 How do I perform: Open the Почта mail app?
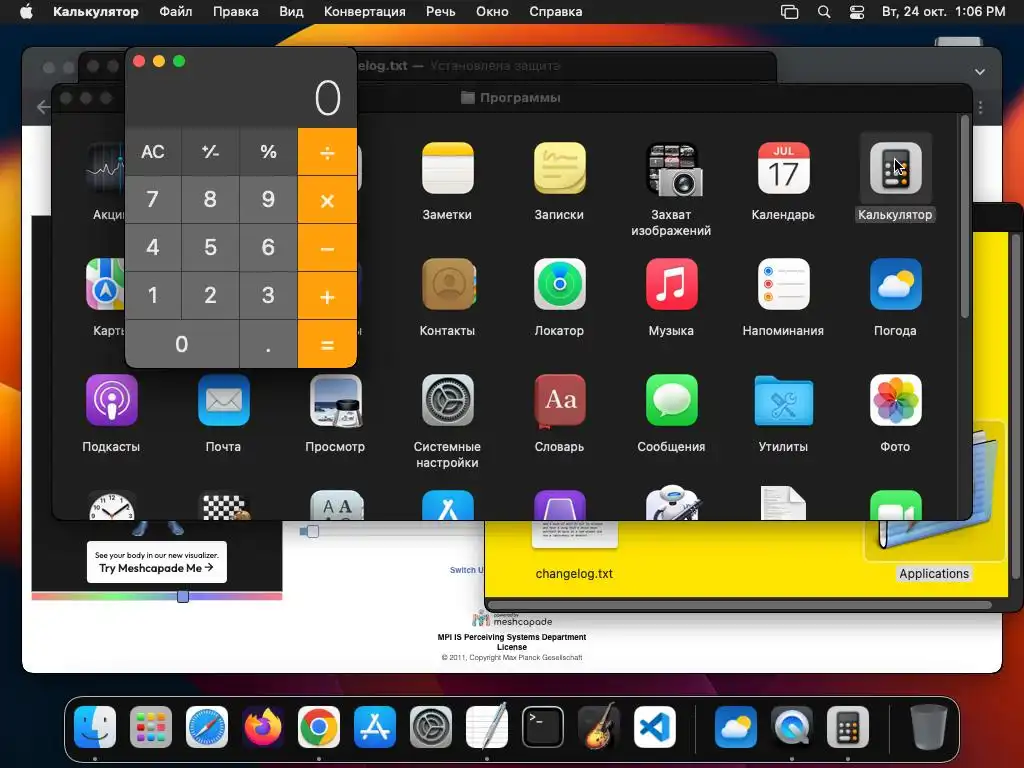coord(223,400)
